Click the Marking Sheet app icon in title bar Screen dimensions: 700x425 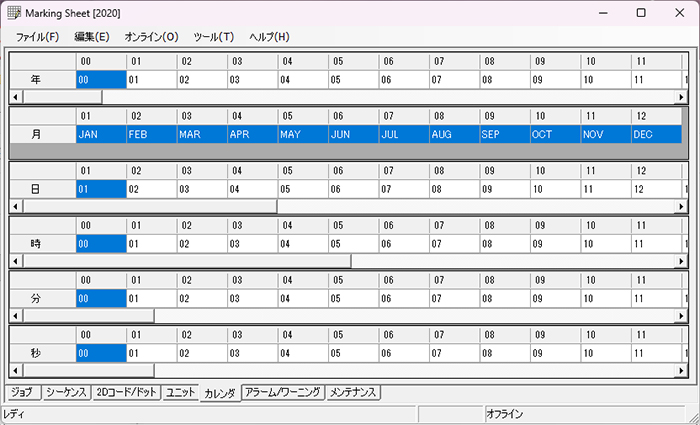(13, 12)
